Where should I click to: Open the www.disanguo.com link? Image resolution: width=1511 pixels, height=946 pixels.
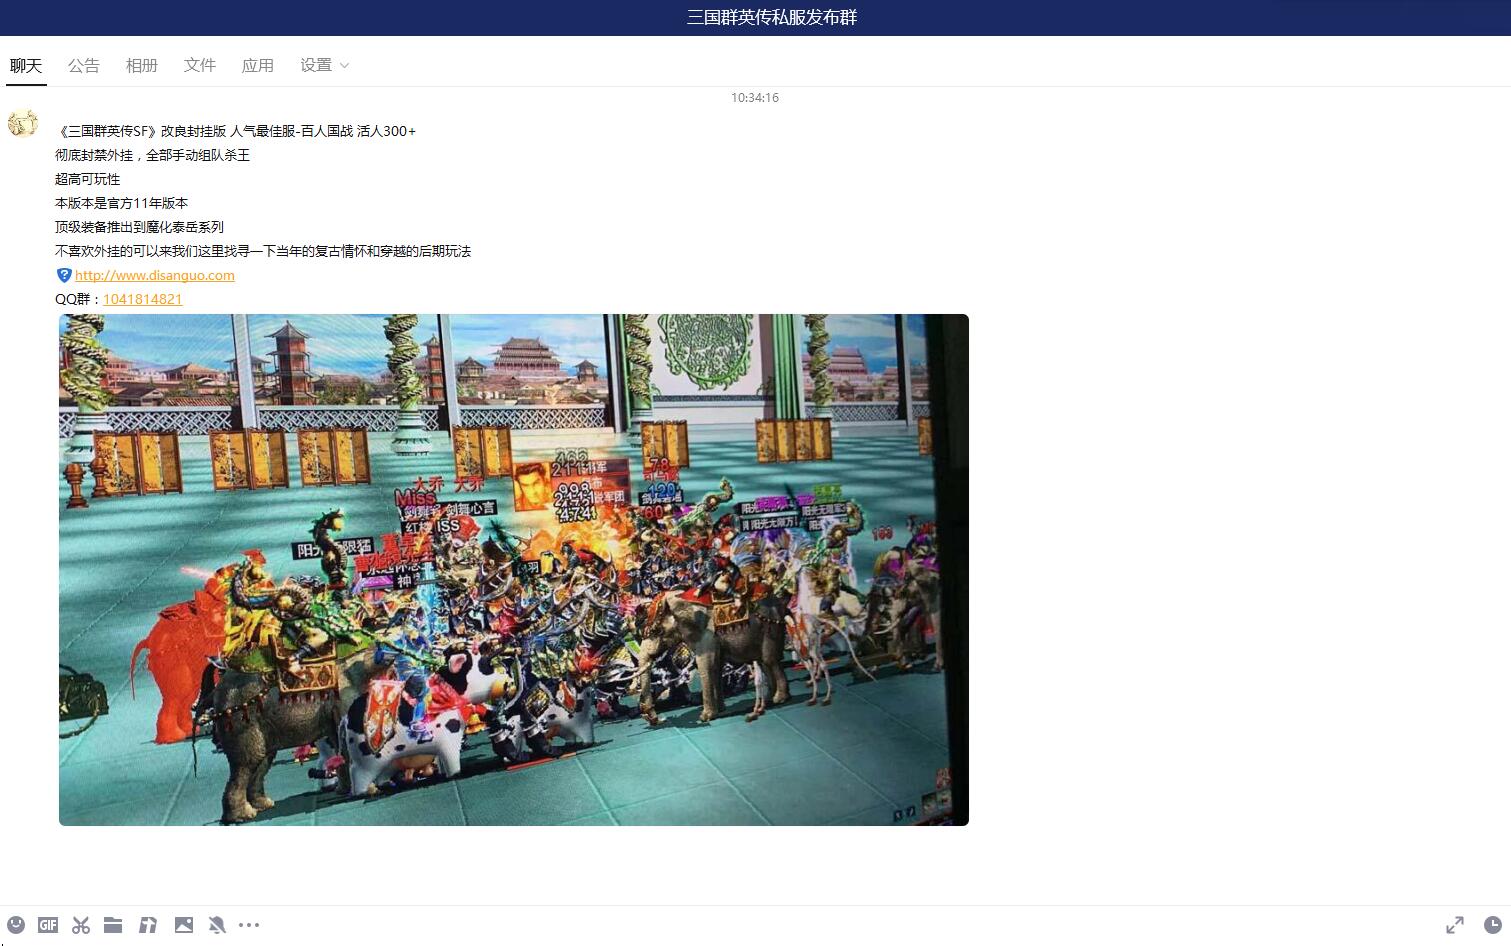point(155,275)
